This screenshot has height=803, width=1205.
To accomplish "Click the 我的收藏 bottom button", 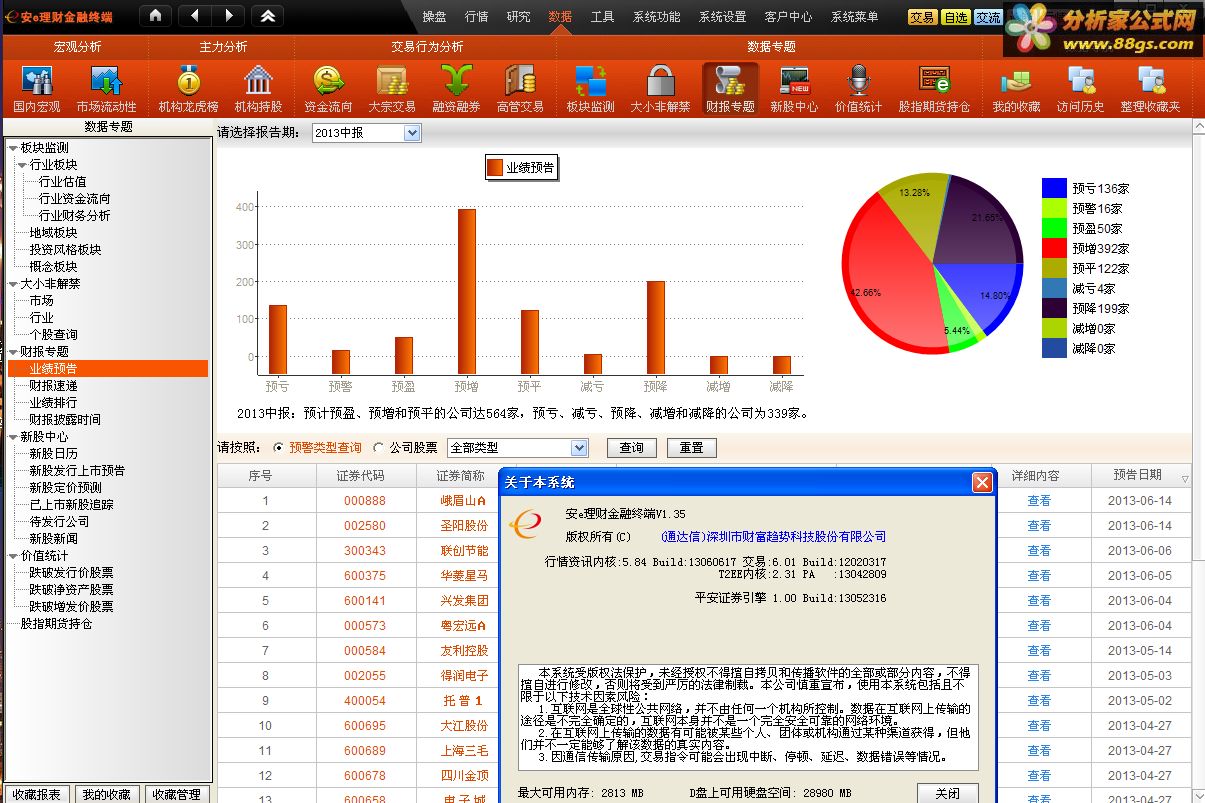I will [x=107, y=794].
